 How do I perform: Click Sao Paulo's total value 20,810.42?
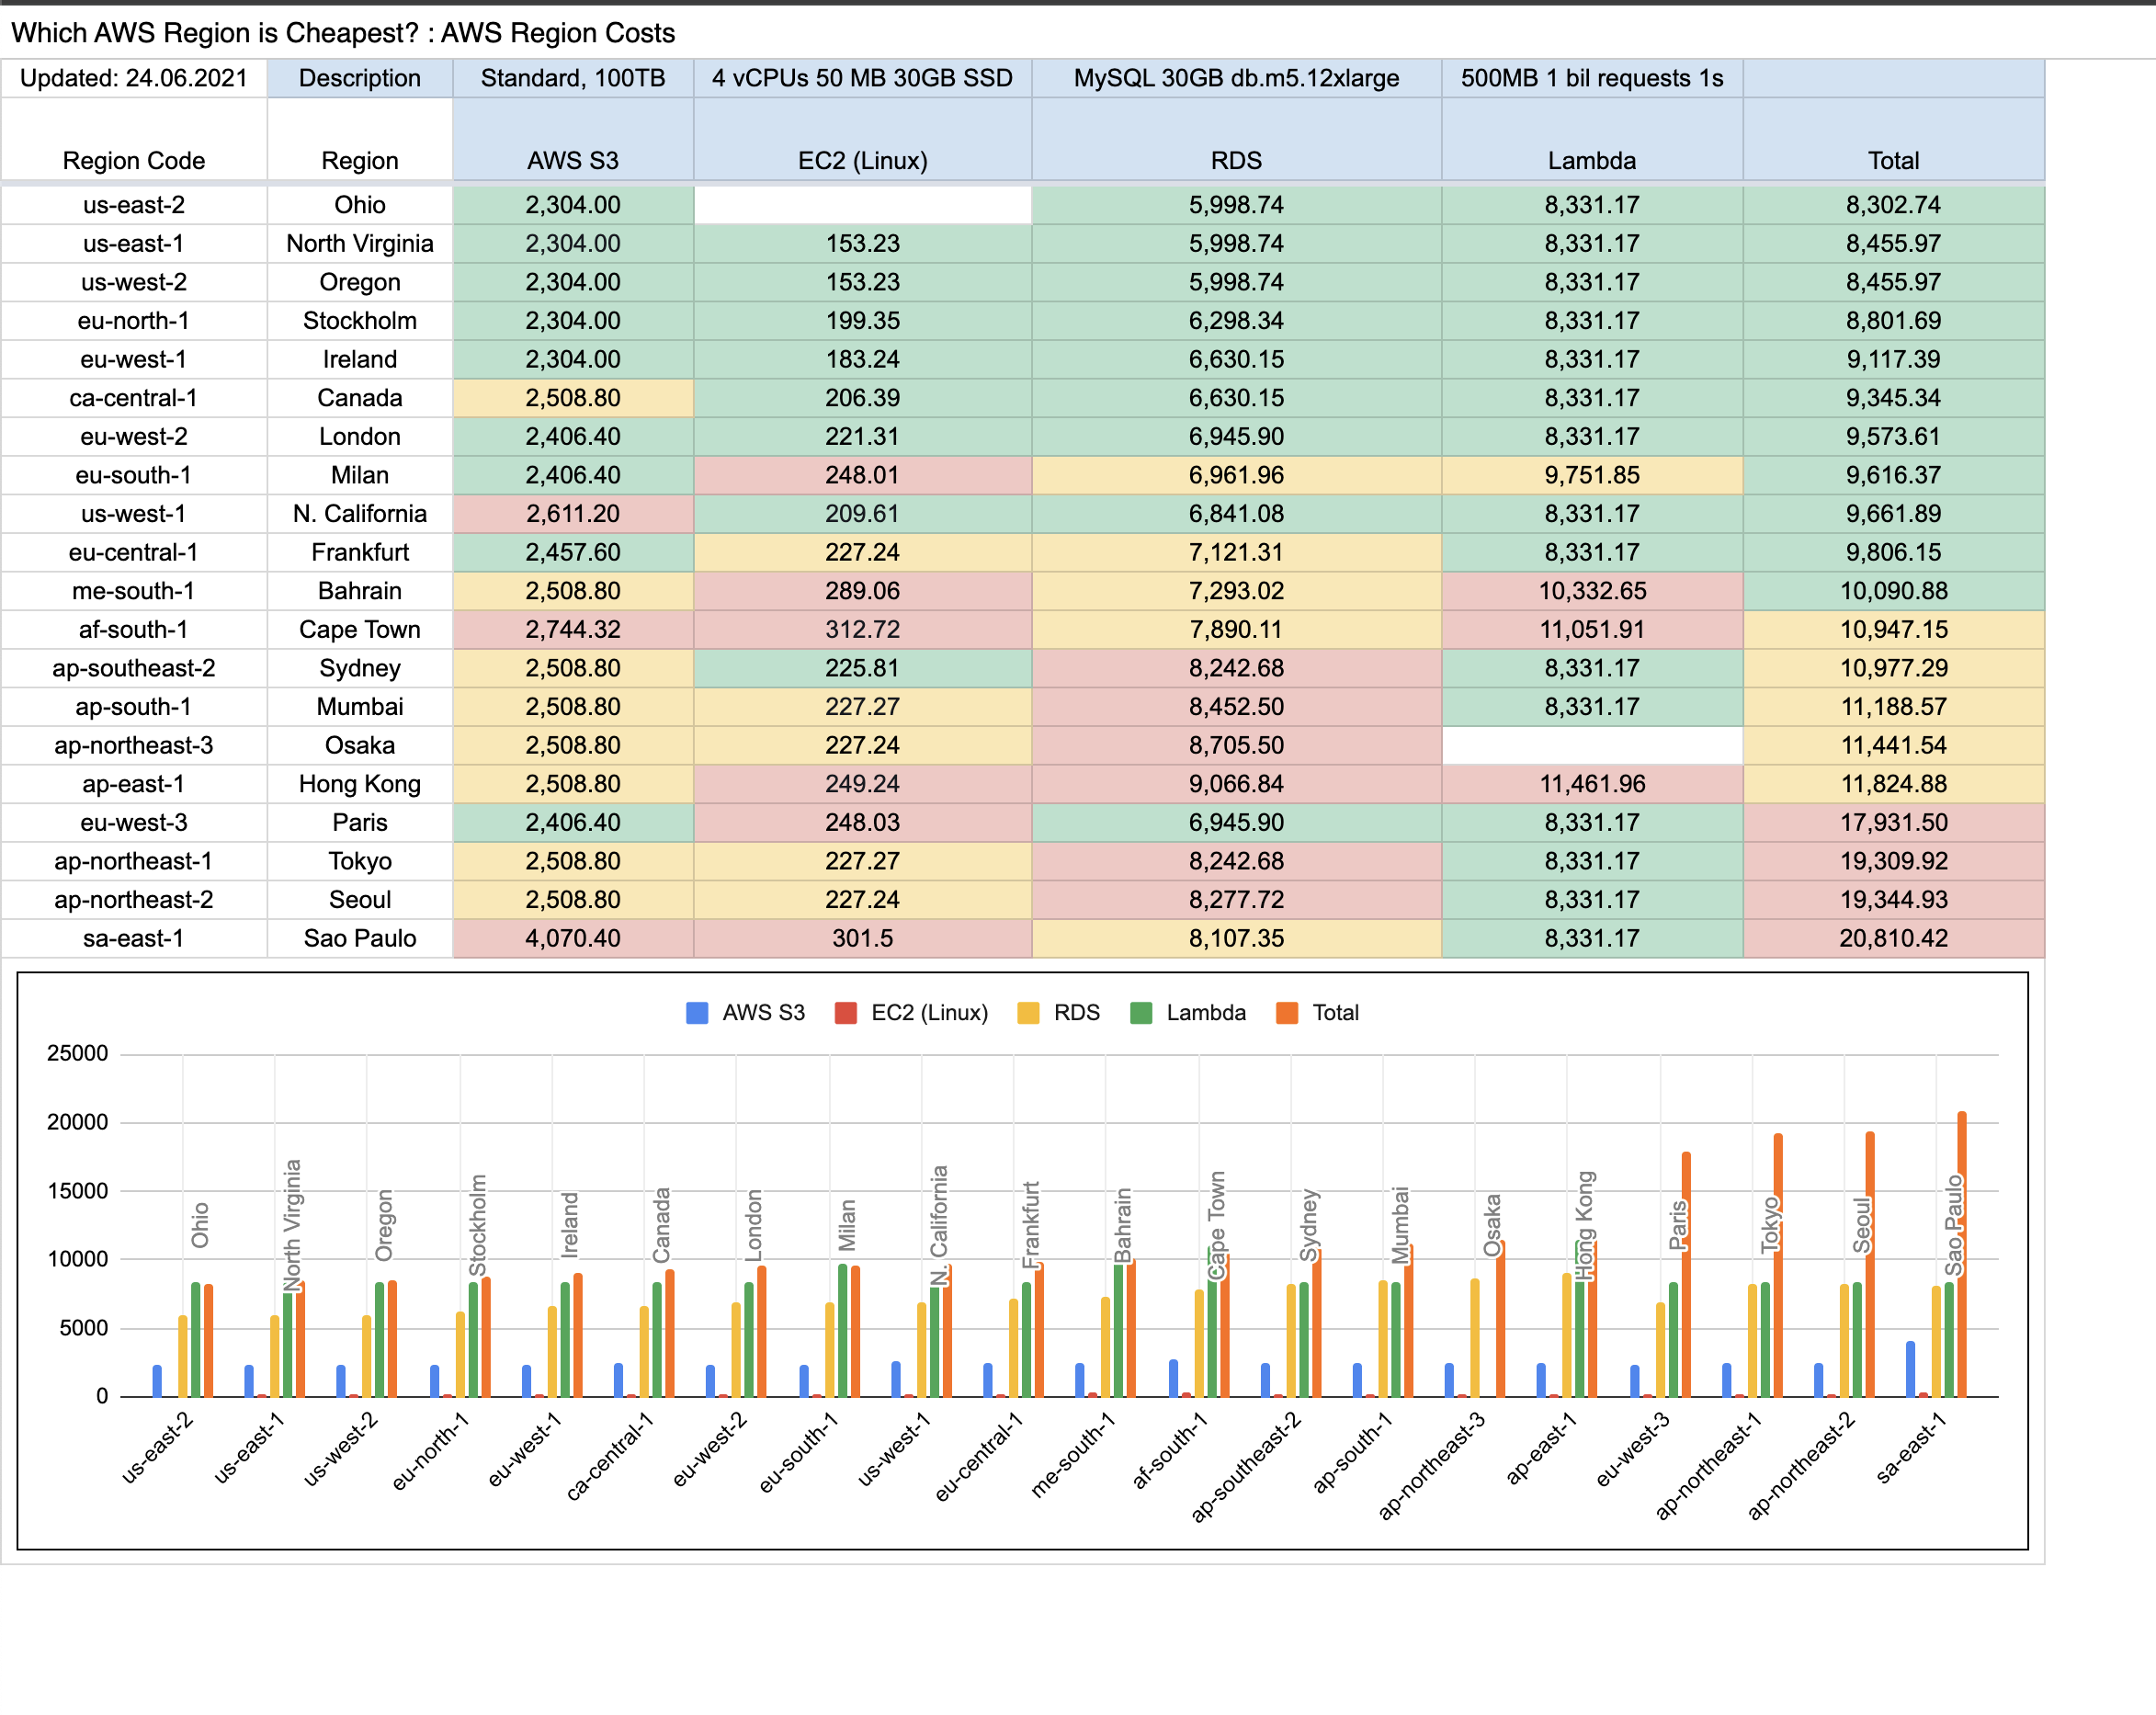click(x=1893, y=938)
